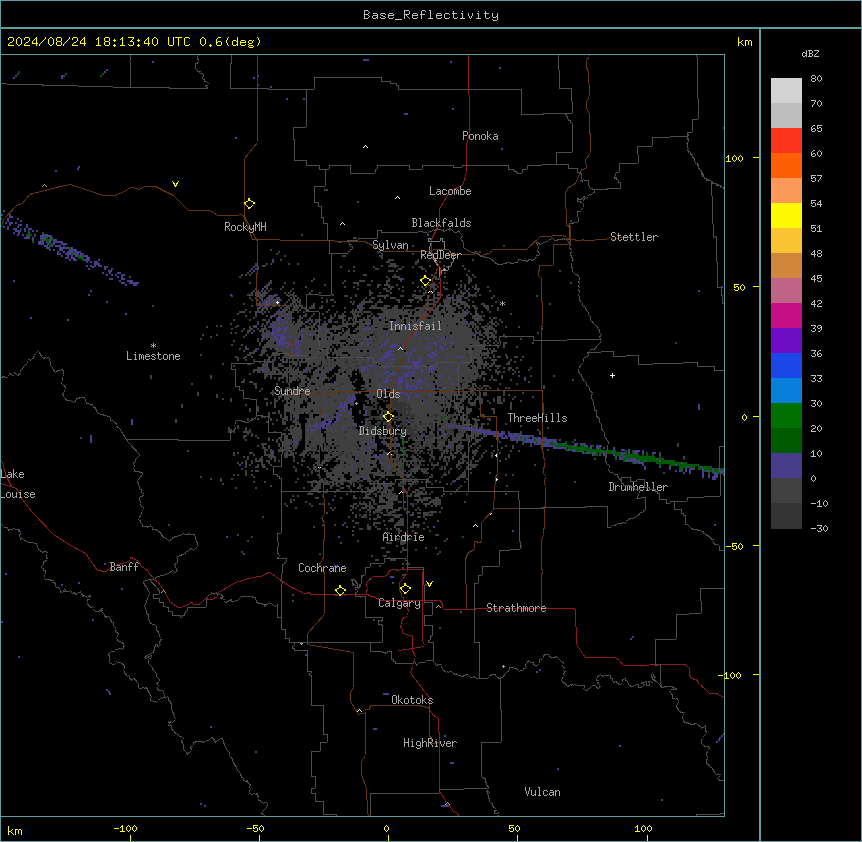Pick the slate purple 0-10 dBZ legend color
Screen dimensions: 862x842
coord(786,466)
